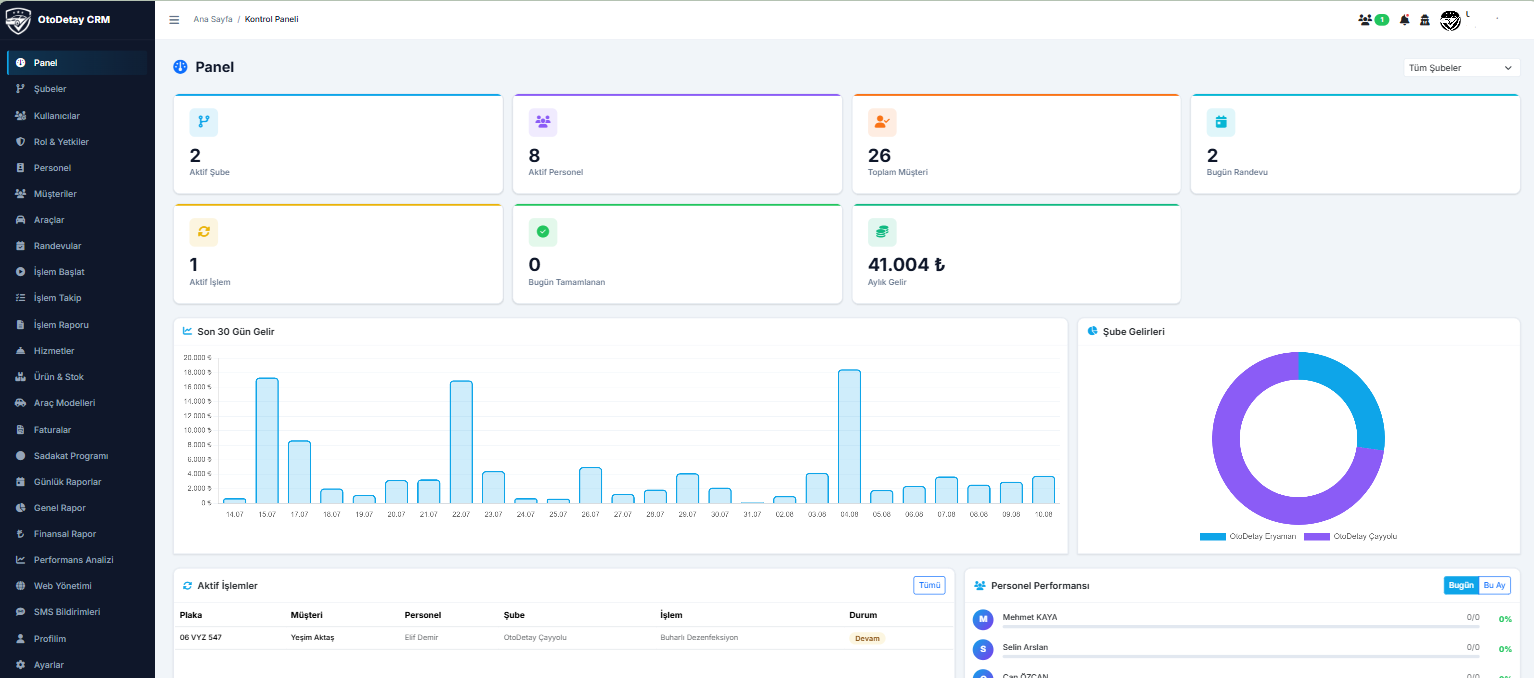The width and height of the screenshot is (1534, 678).
Task: Click the Bugün Randevu calendar icon
Action: [1220, 122]
